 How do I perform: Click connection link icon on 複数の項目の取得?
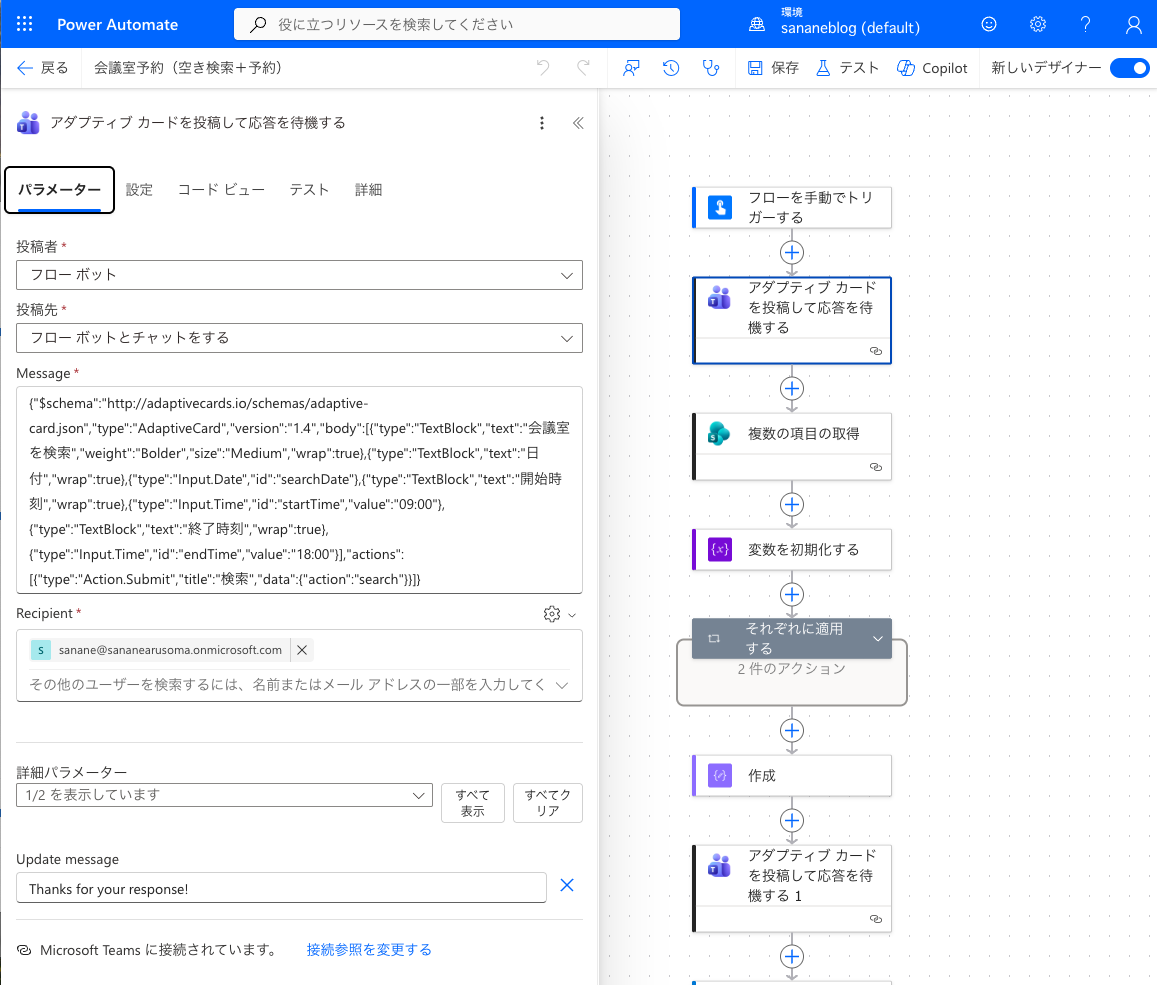pyautogui.click(x=876, y=467)
